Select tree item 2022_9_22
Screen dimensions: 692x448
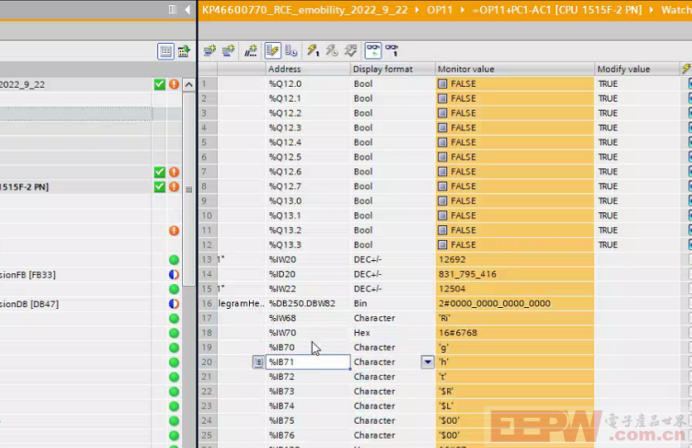(x=23, y=84)
